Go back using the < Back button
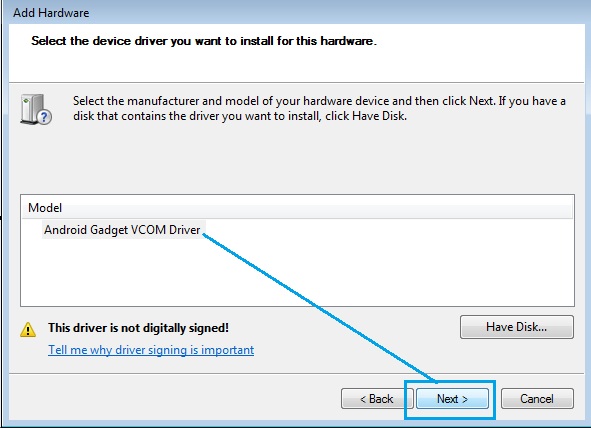This screenshot has width=591, height=428. pyautogui.click(x=377, y=399)
